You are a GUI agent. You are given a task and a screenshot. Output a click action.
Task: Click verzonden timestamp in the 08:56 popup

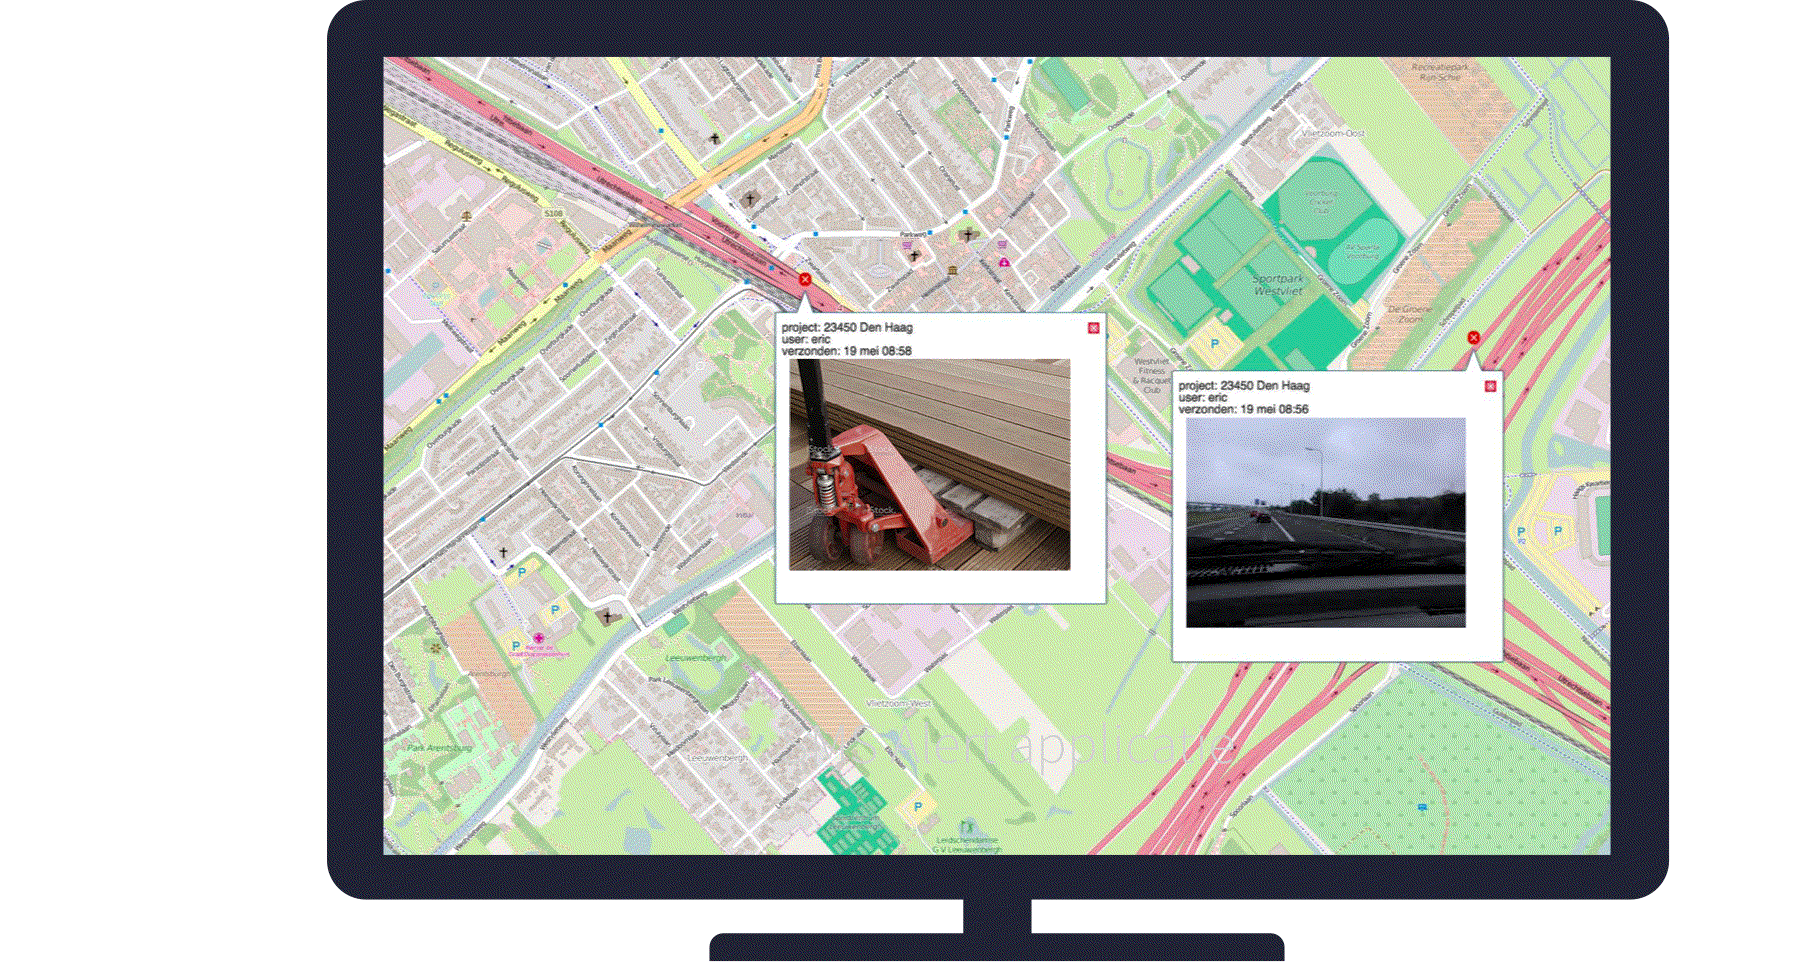[x=1243, y=409]
